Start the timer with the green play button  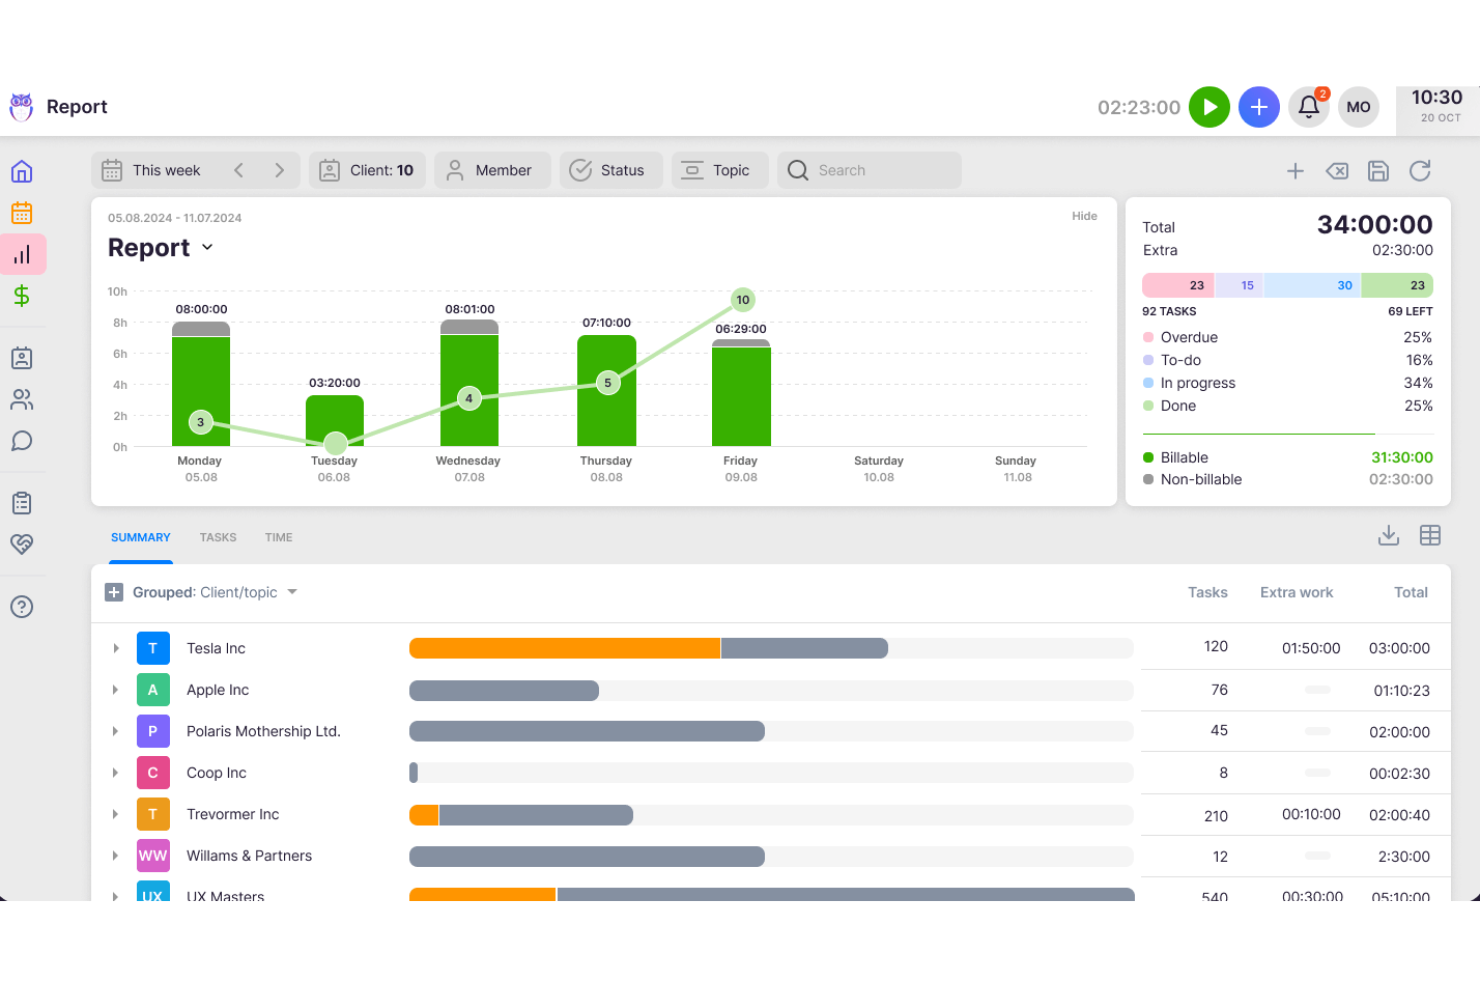coord(1209,106)
